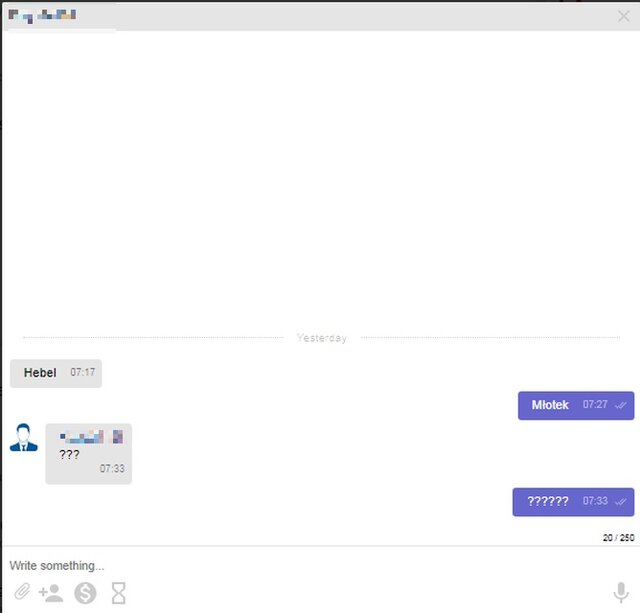Screen dimensions: 640x613
Task: Click the blurred sender name in message
Action: tap(91, 436)
